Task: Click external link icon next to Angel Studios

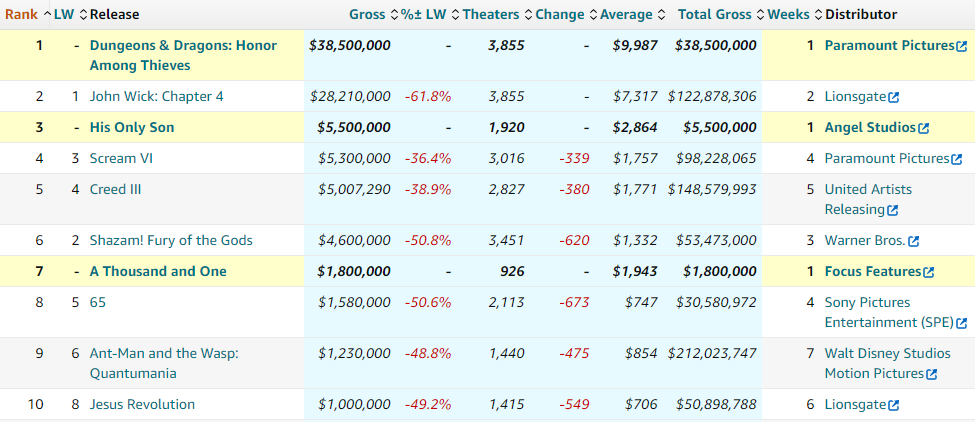Action: 924,128
